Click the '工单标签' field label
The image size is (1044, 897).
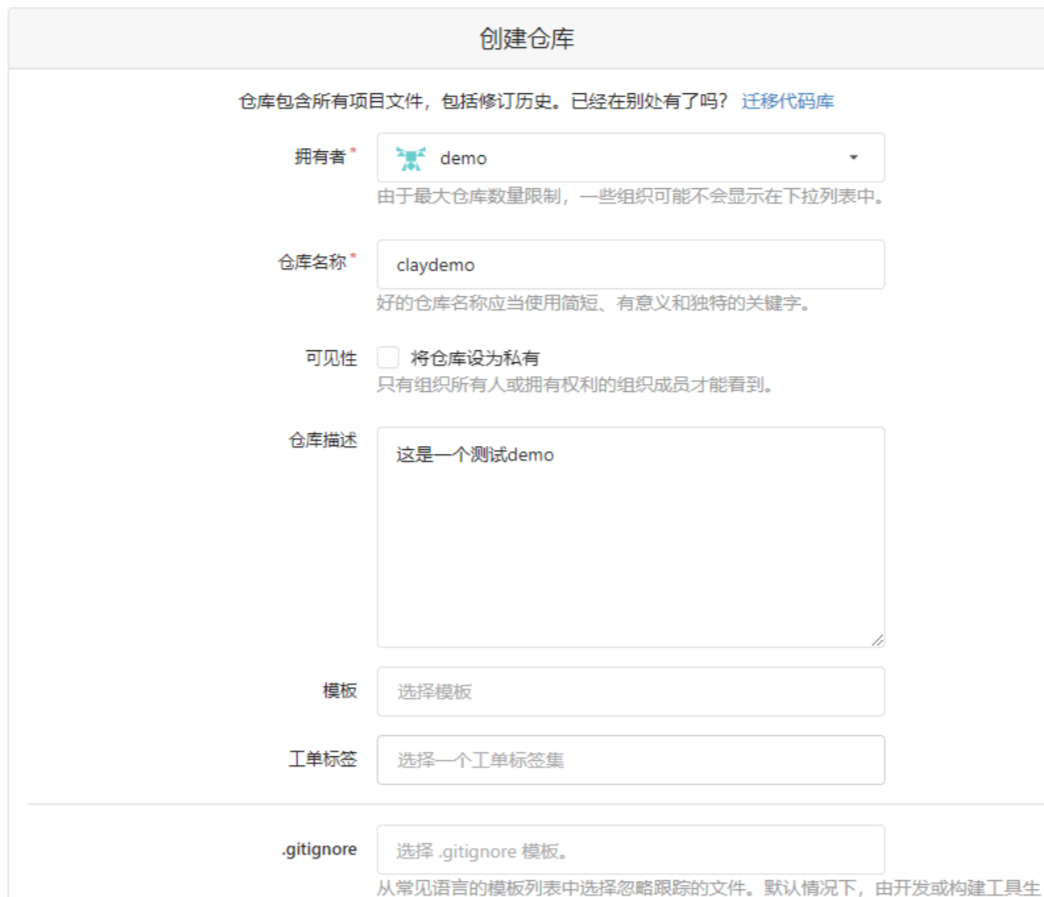322,759
